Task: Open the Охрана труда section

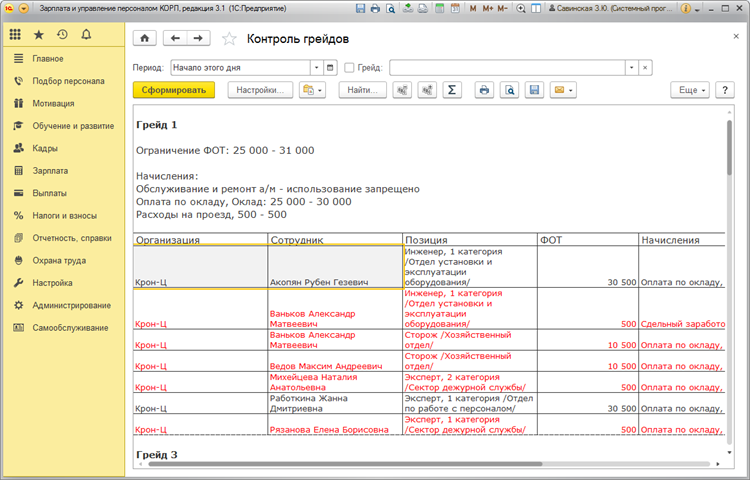Action: click(64, 261)
